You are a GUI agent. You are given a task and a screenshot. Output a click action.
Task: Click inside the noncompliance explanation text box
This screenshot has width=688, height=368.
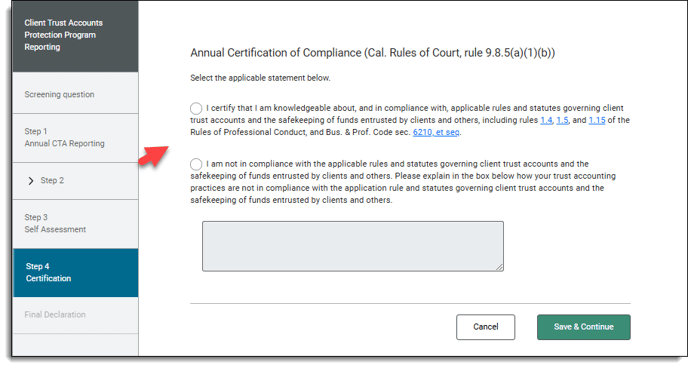point(353,246)
